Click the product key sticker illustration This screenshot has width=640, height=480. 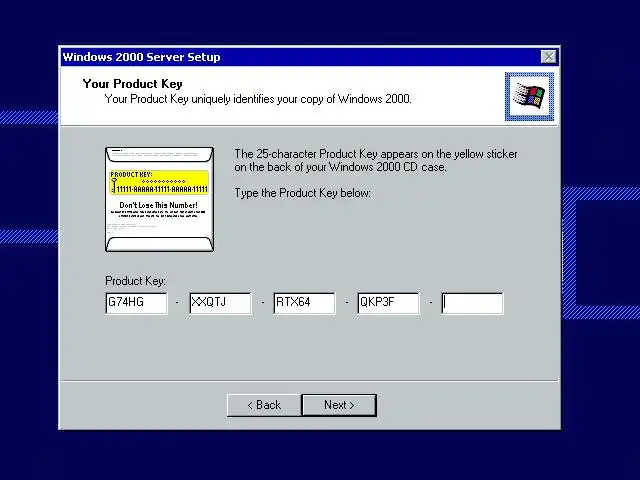[159, 199]
